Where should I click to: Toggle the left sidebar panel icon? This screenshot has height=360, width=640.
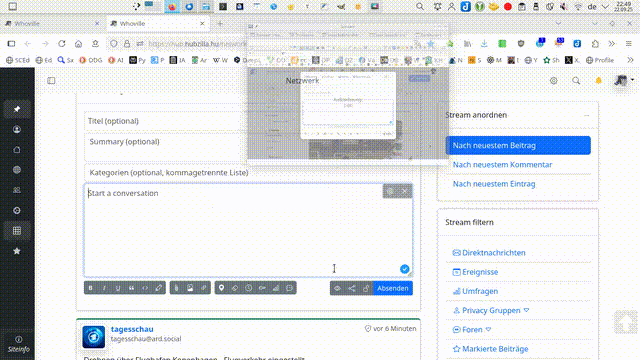pyautogui.click(x=51, y=81)
